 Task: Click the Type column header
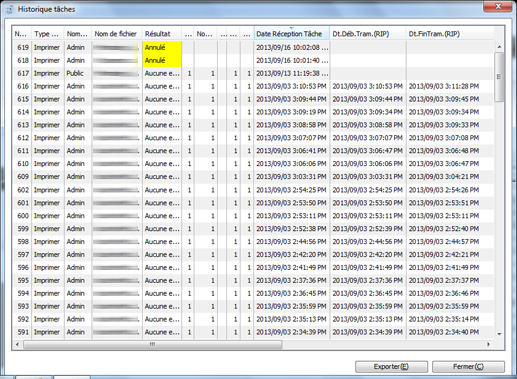(x=48, y=34)
